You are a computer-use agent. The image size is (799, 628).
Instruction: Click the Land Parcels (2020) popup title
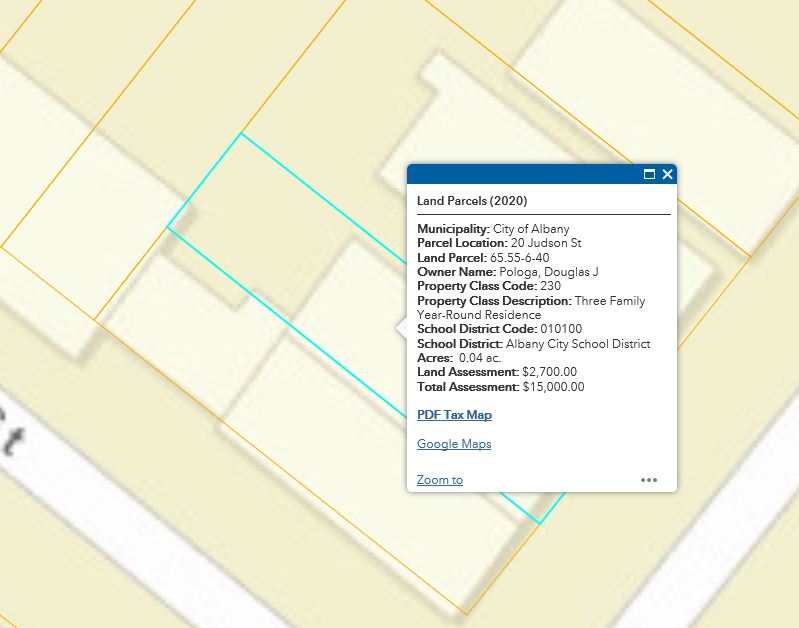pos(472,201)
